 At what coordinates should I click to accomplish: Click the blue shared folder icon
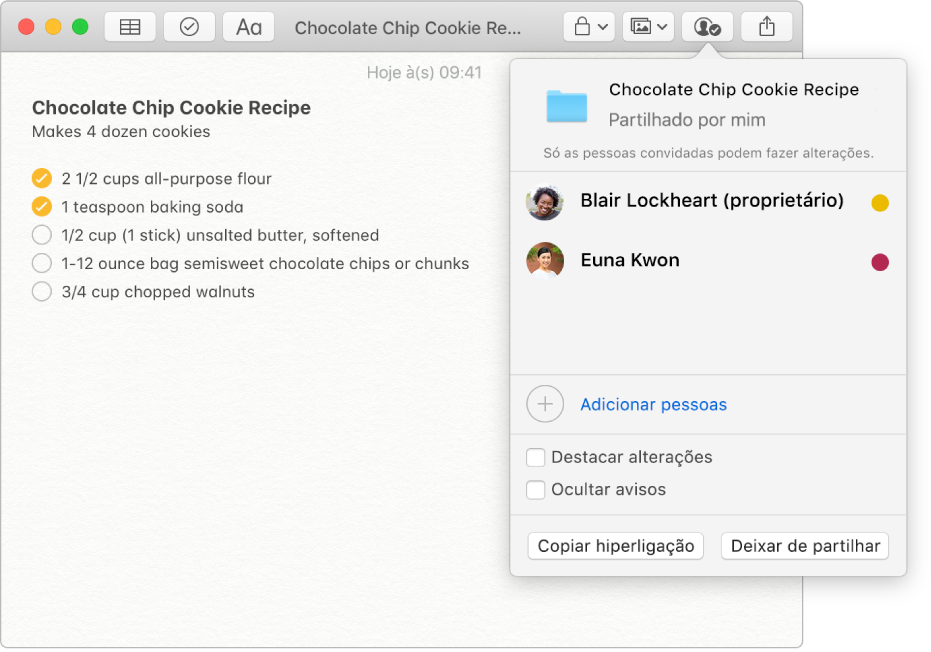point(567,105)
